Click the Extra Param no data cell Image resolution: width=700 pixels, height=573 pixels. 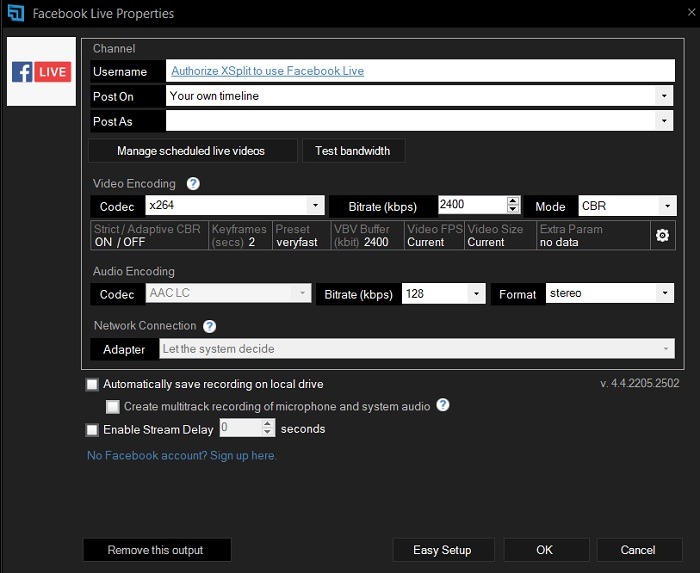pos(593,235)
